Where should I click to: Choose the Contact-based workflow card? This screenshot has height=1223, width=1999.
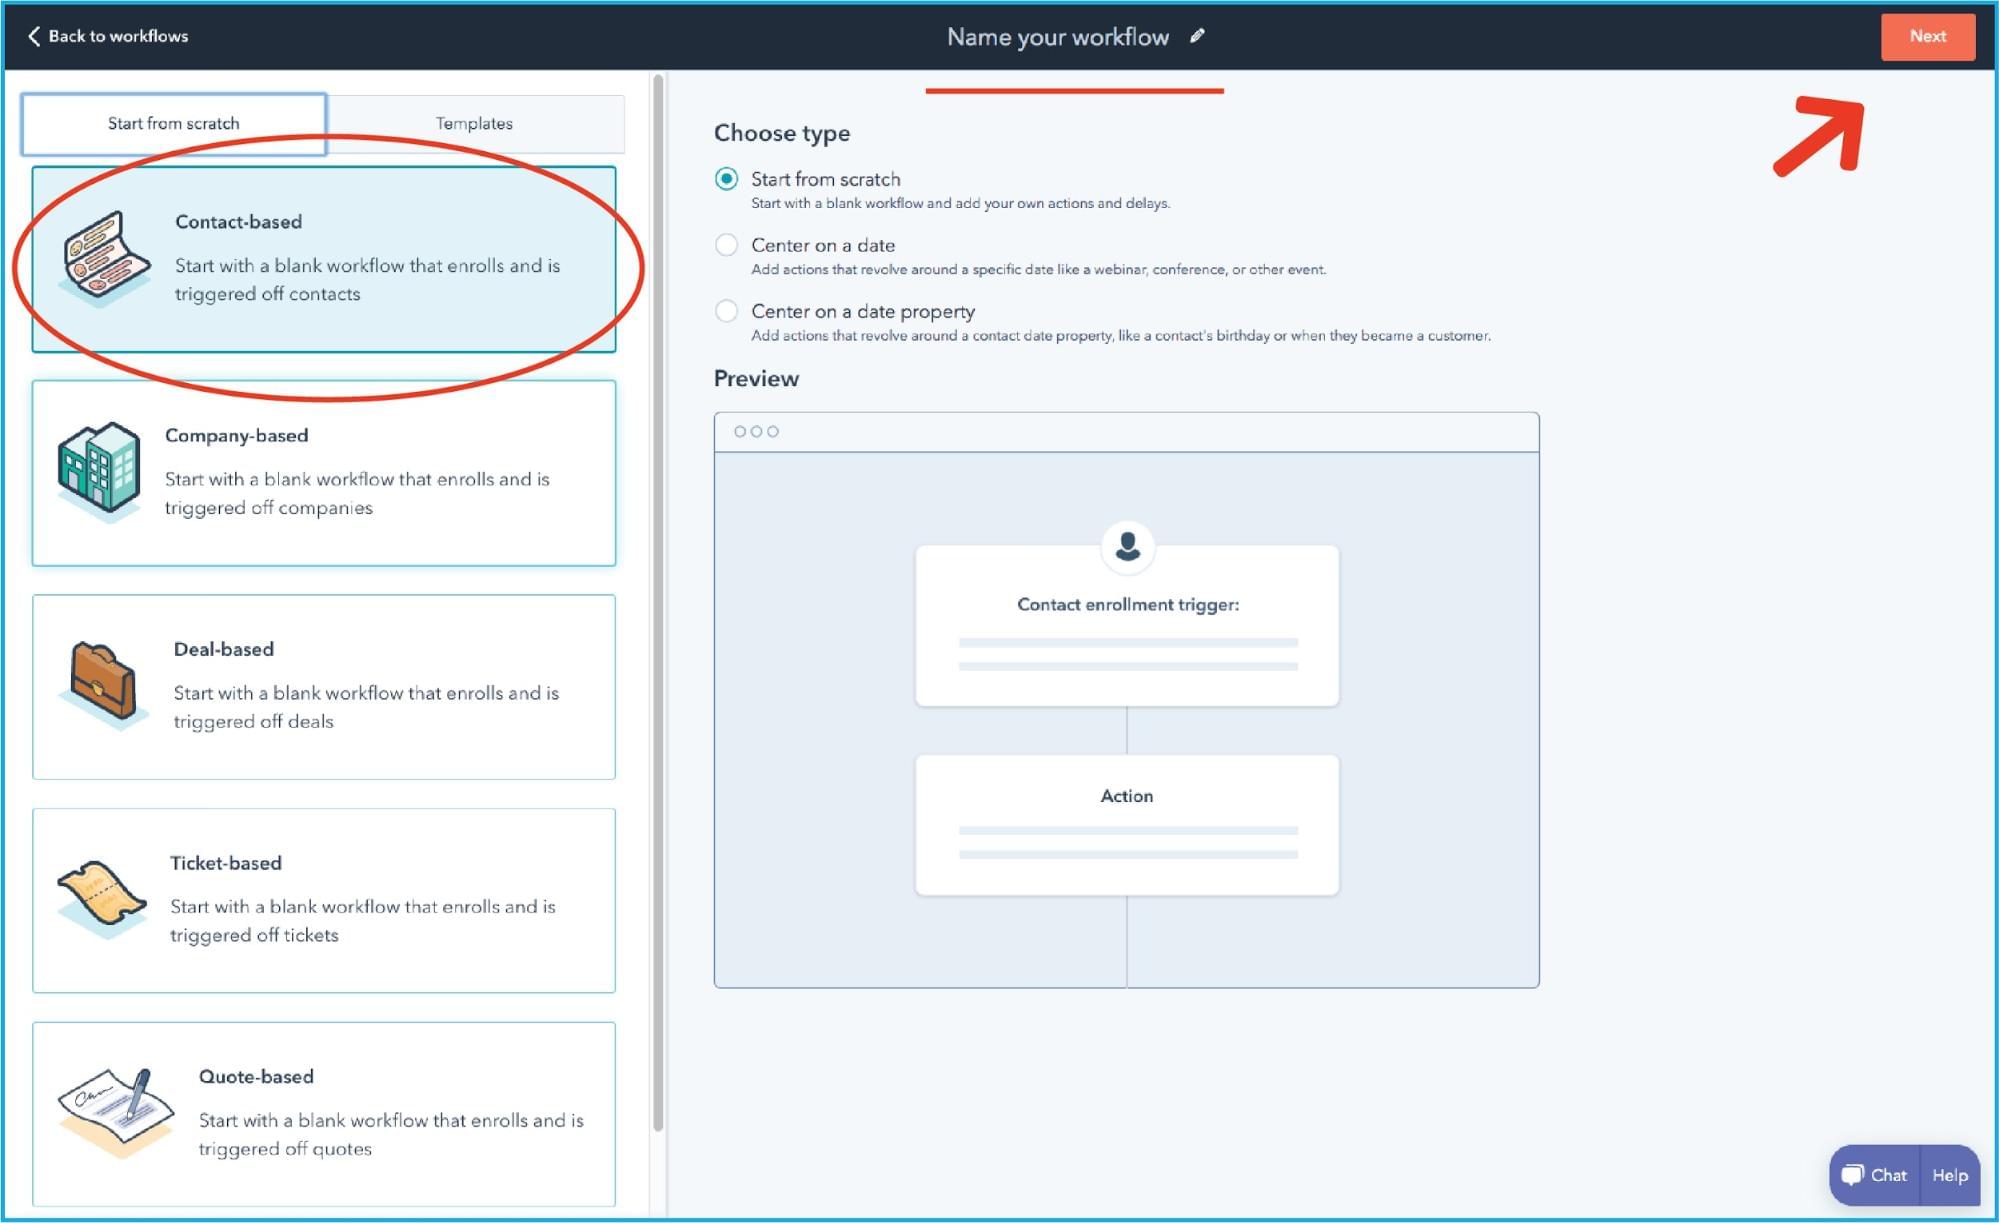pyautogui.click(x=324, y=259)
